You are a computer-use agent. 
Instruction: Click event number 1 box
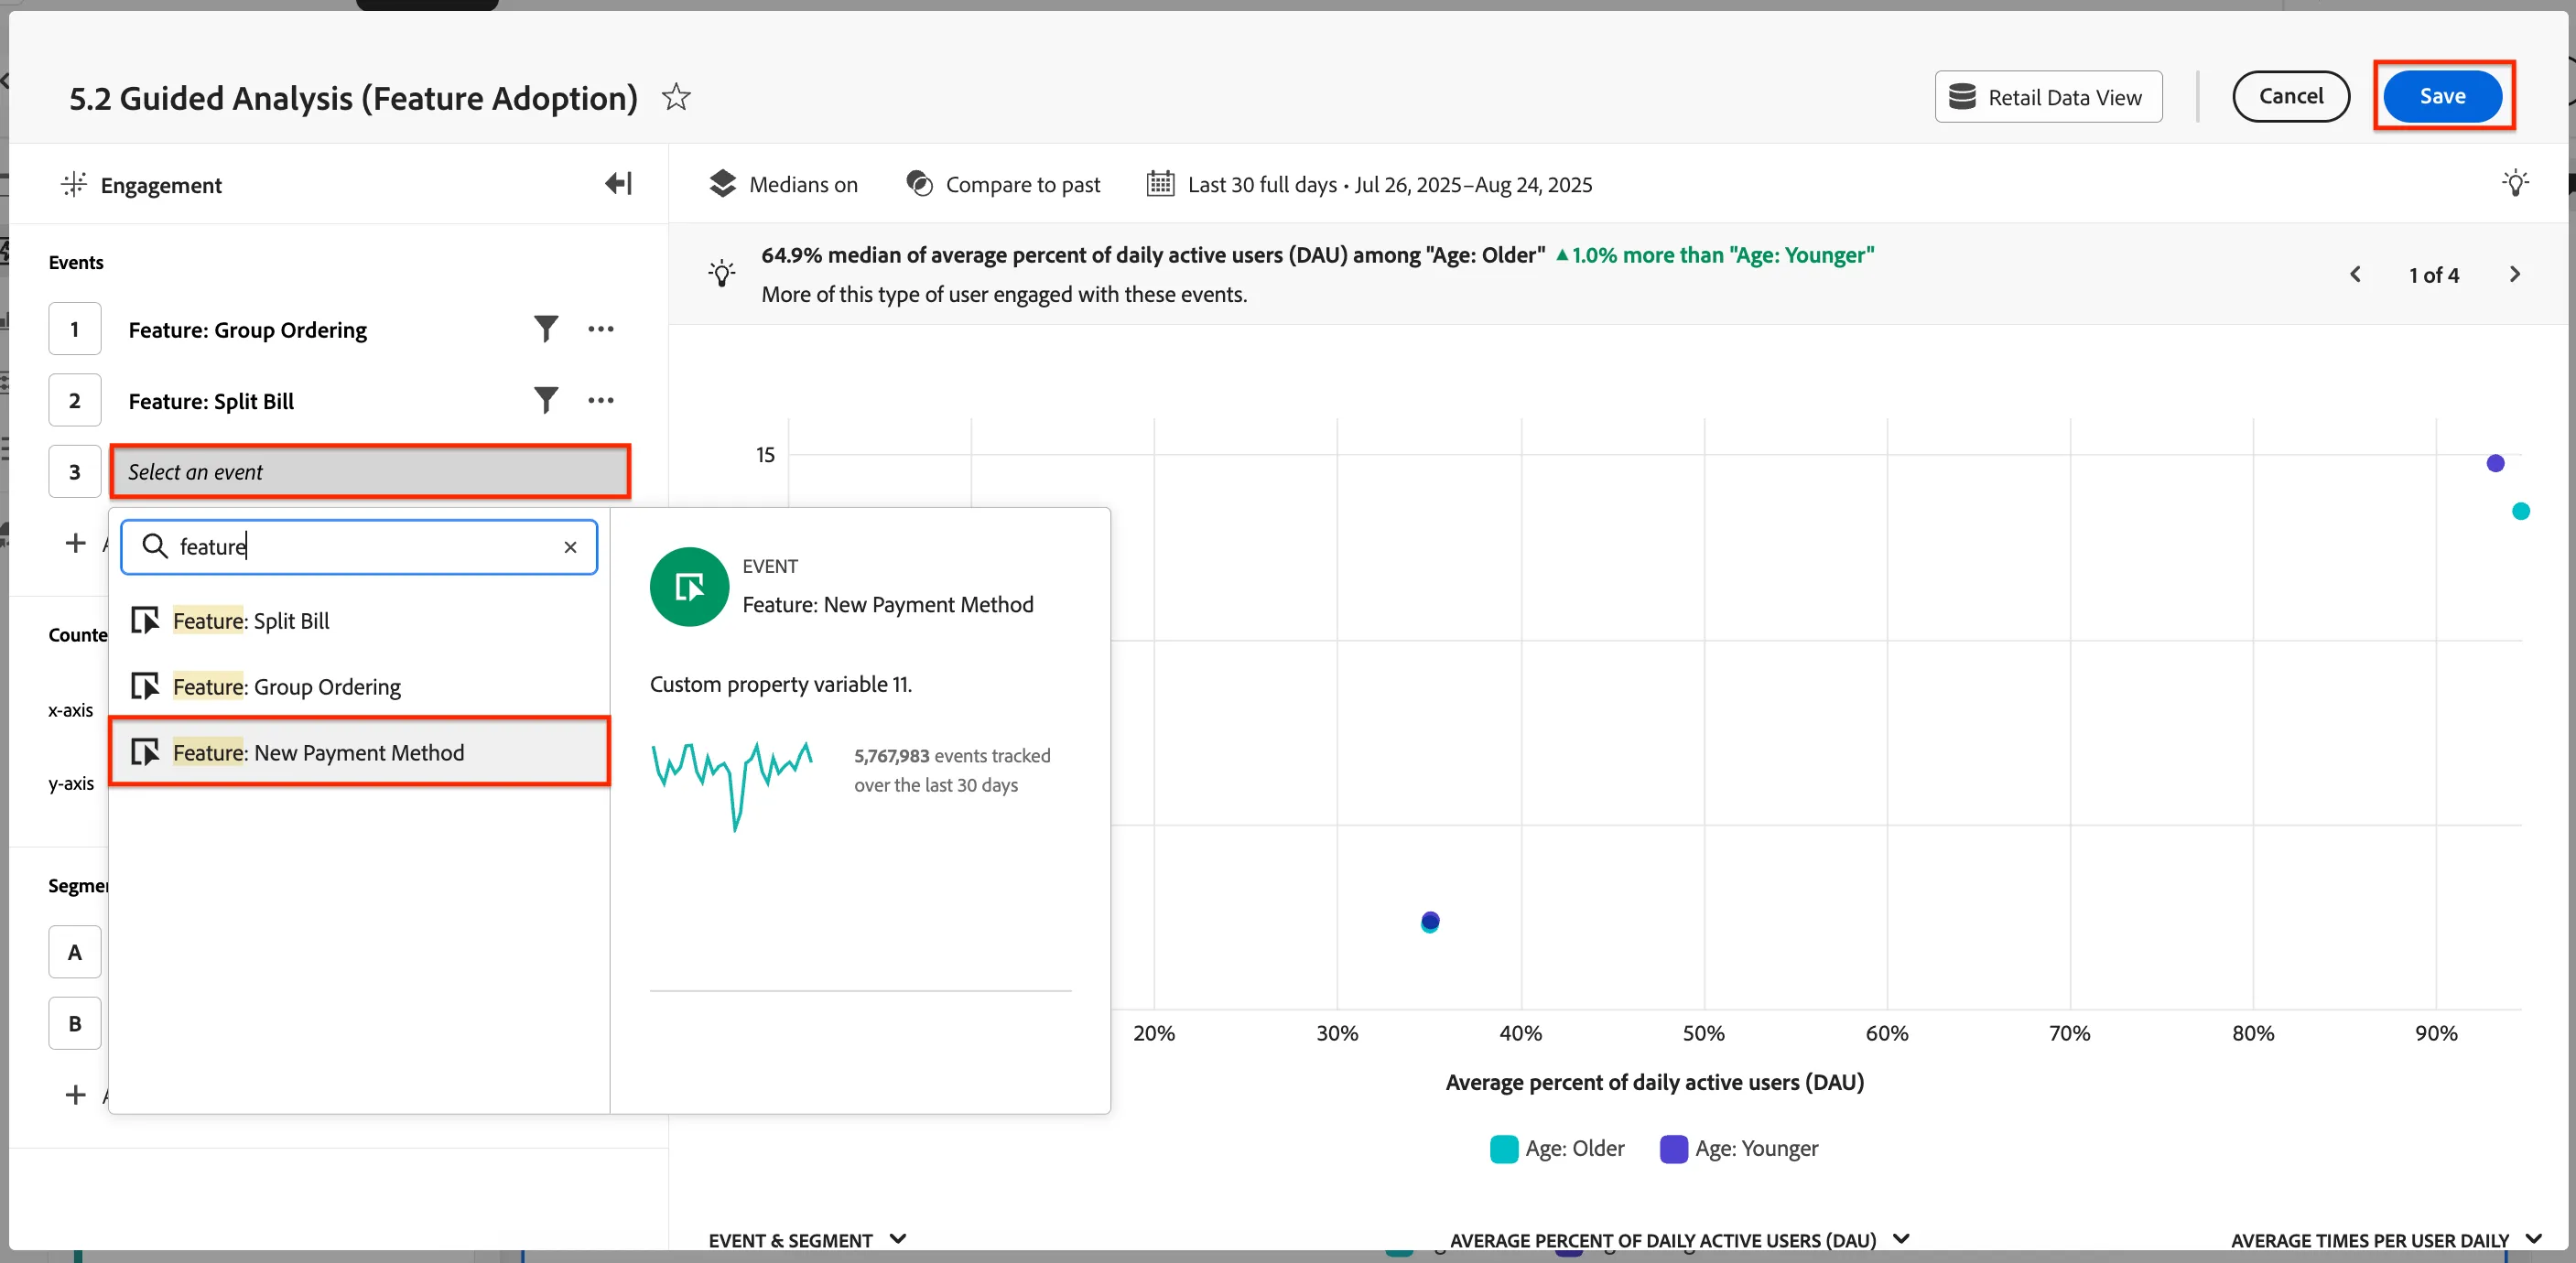tap(75, 329)
